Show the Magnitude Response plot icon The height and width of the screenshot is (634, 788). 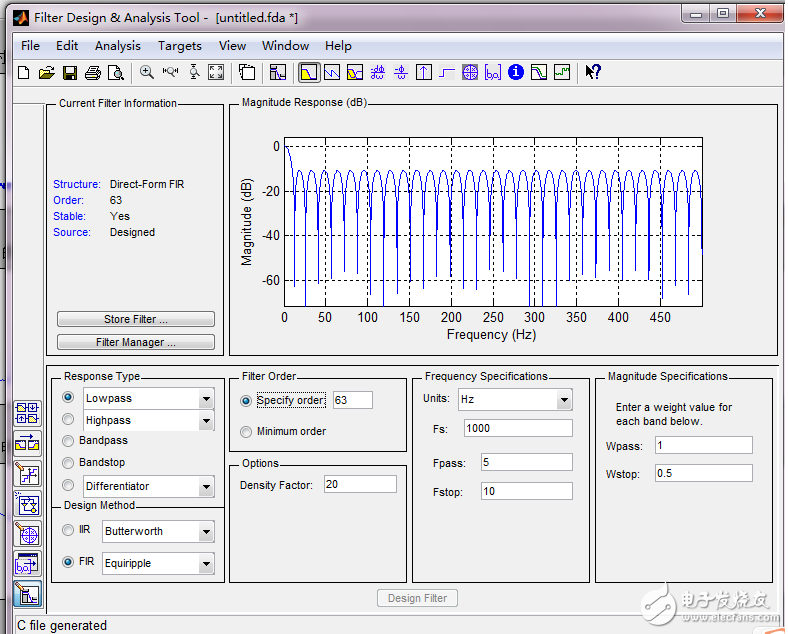coord(308,72)
